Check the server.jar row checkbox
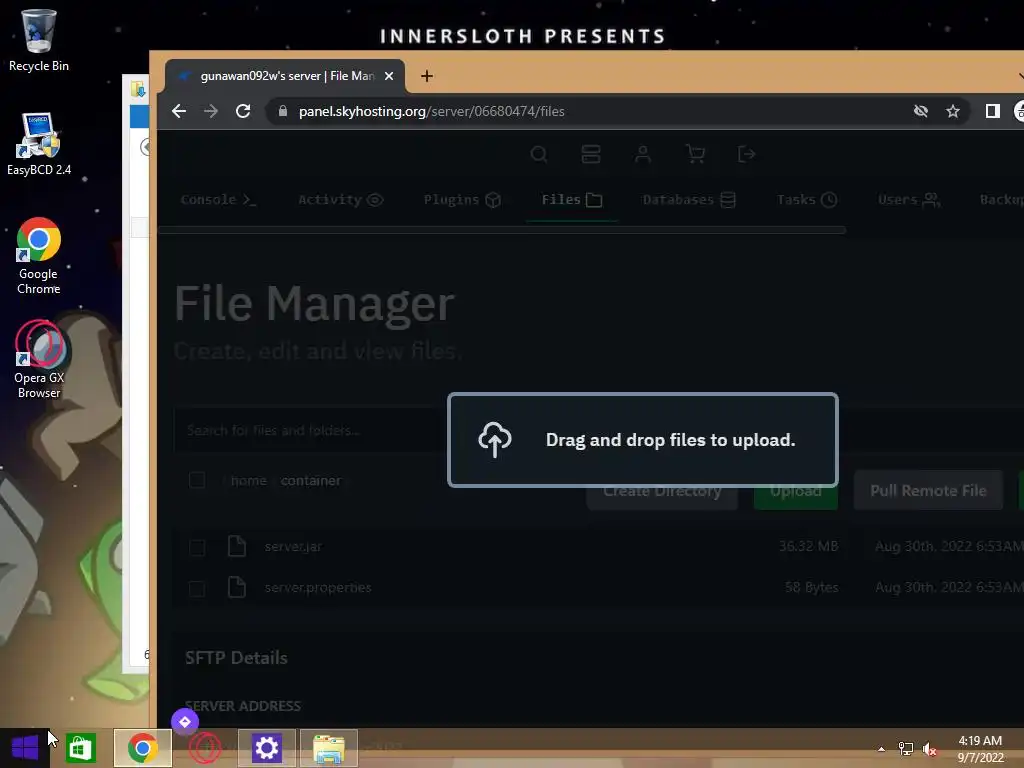Screen dimensions: 1024x768 click(197, 547)
